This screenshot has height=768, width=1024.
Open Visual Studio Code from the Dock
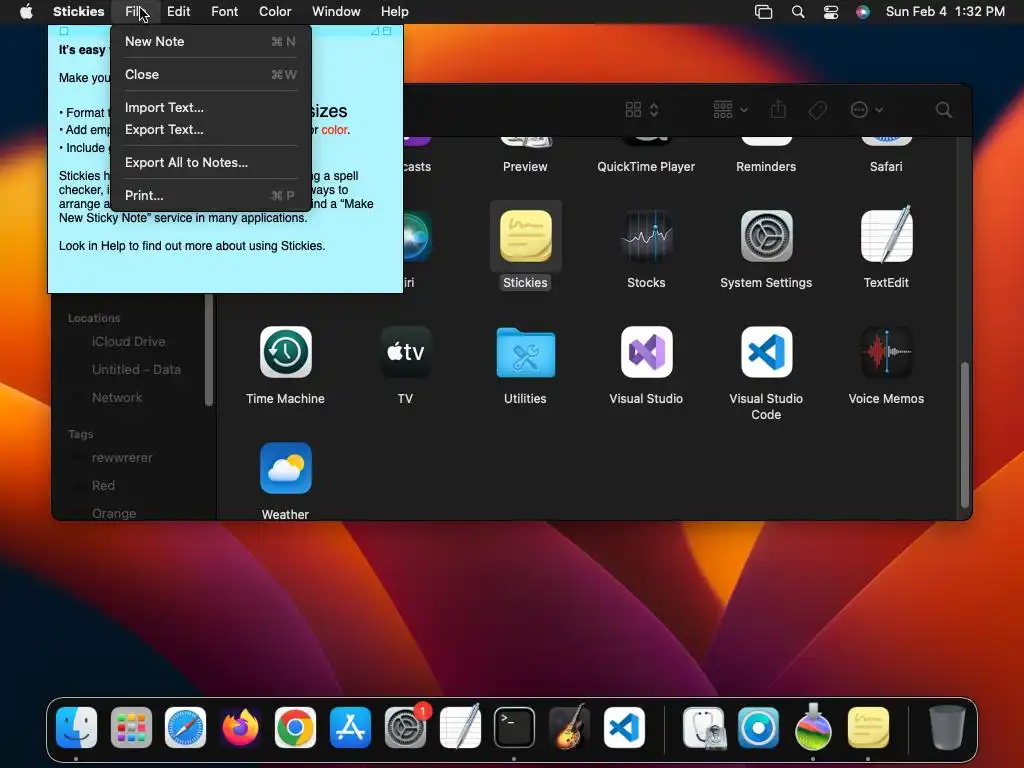click(624, 727)
